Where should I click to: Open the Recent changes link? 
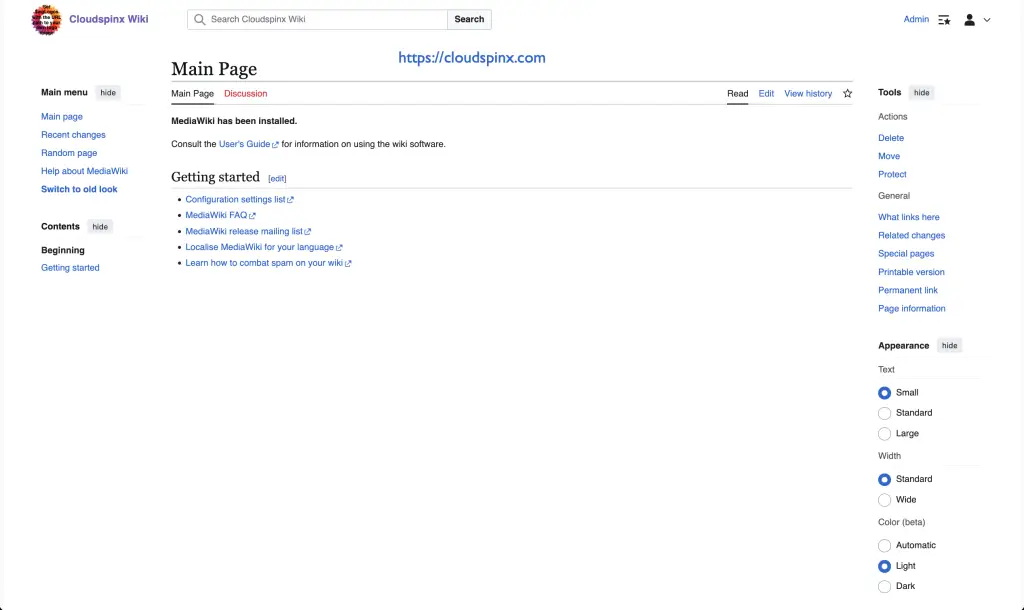[x=73, y=135]
